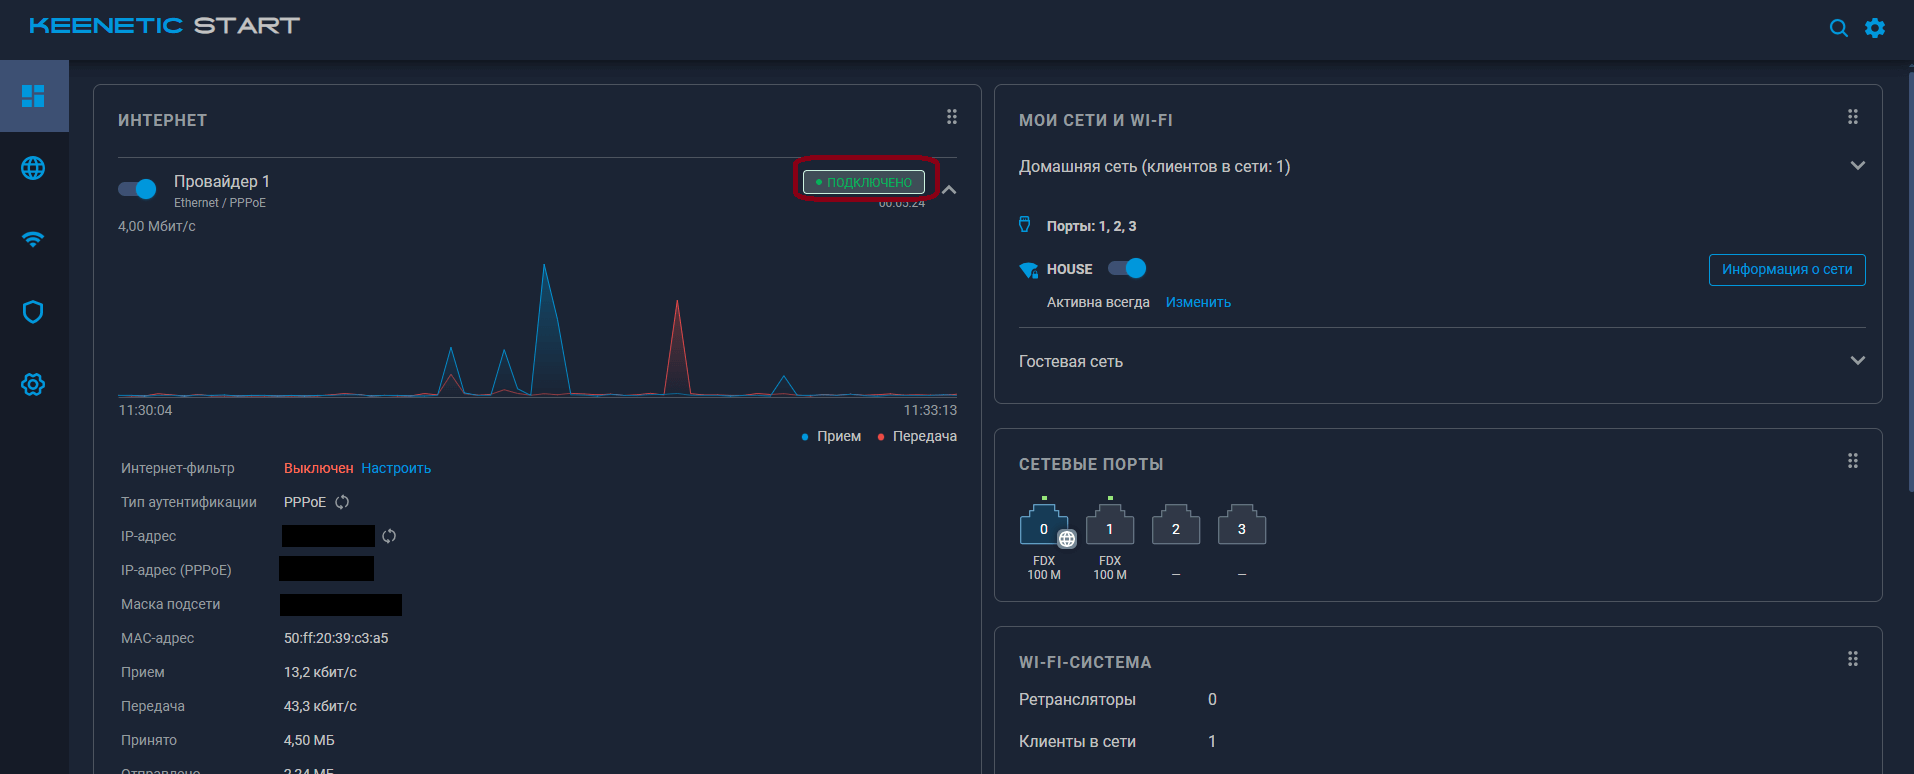Turn off the HOUSE Wi-Fi toggle
Viewport: 1914px width, 774px height.
[x=1127, y=268]
